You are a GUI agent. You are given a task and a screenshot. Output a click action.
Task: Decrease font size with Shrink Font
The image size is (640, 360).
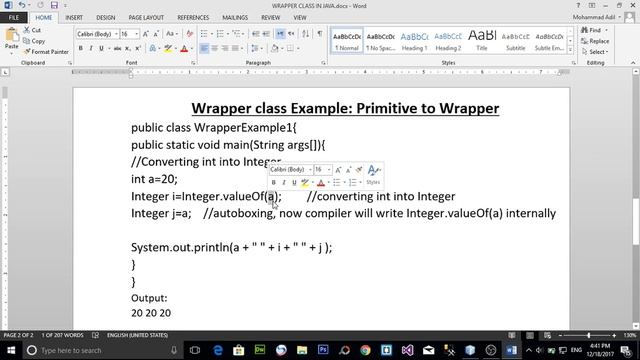pos(156,34)
